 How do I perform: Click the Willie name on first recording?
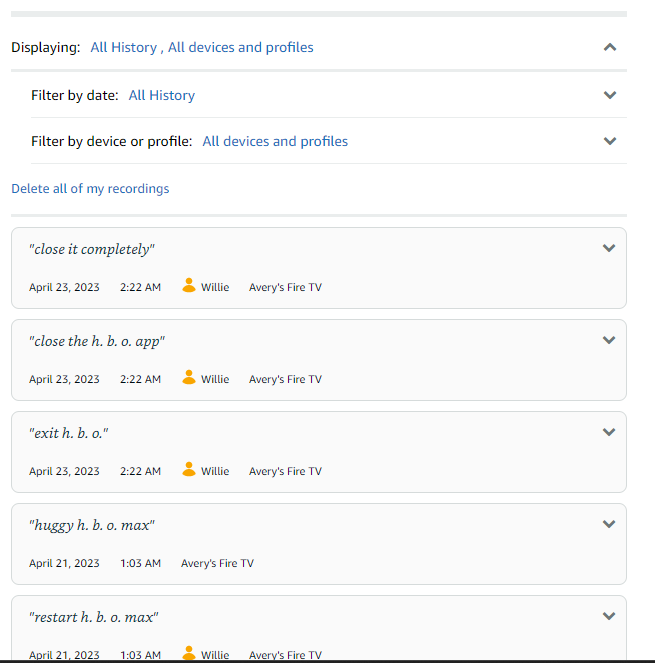[215, 287]
